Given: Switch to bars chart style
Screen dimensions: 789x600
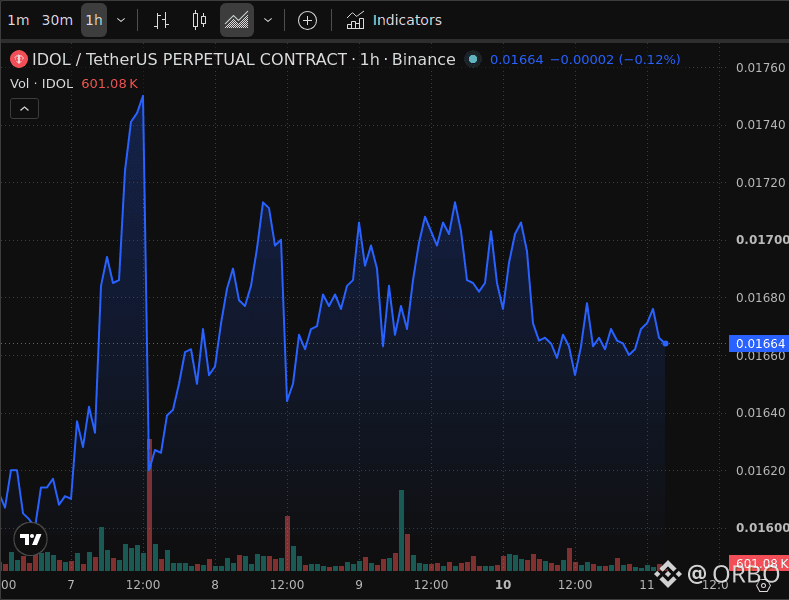Looking at the screenshot, I should pyautogui.click(x=161, y=20).
